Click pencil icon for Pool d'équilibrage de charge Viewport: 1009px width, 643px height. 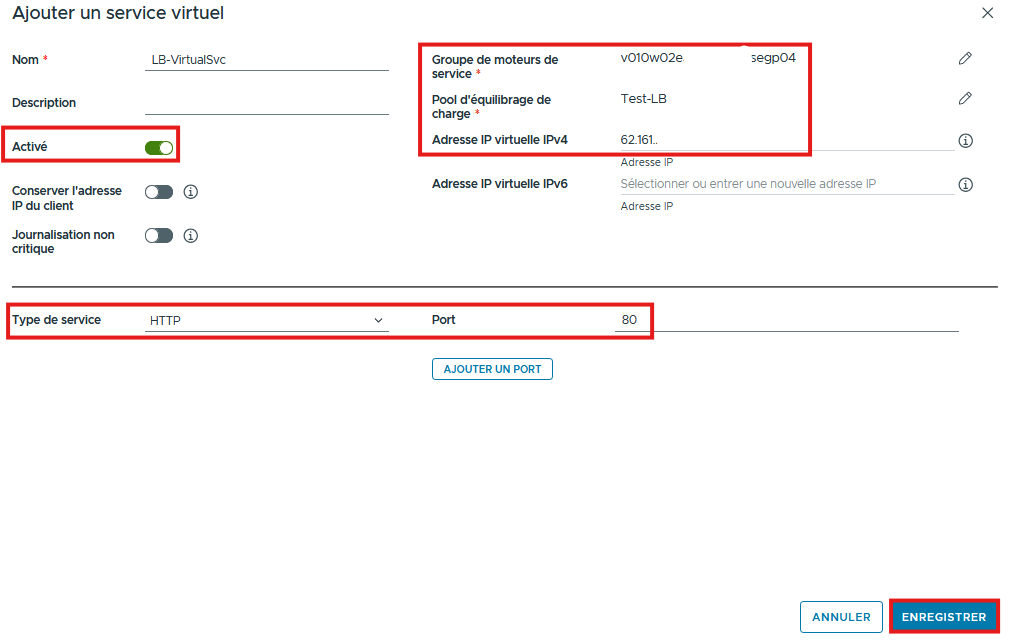point(964,98)
